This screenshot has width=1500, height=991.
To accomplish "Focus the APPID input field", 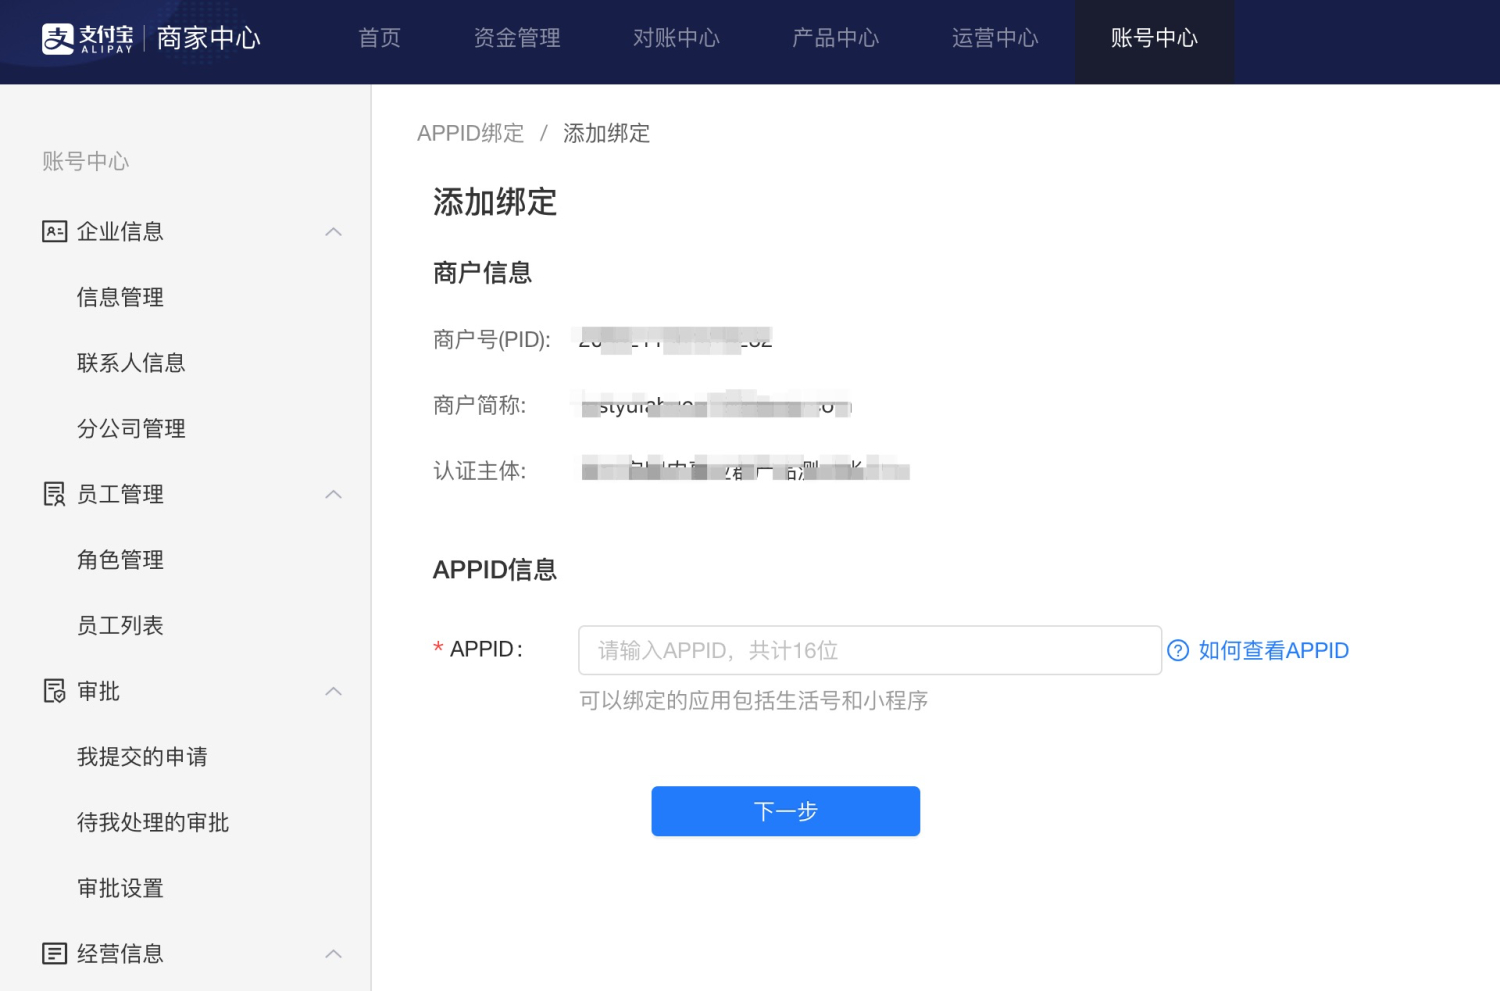I will pyautogui.click(x=869, y=651).
